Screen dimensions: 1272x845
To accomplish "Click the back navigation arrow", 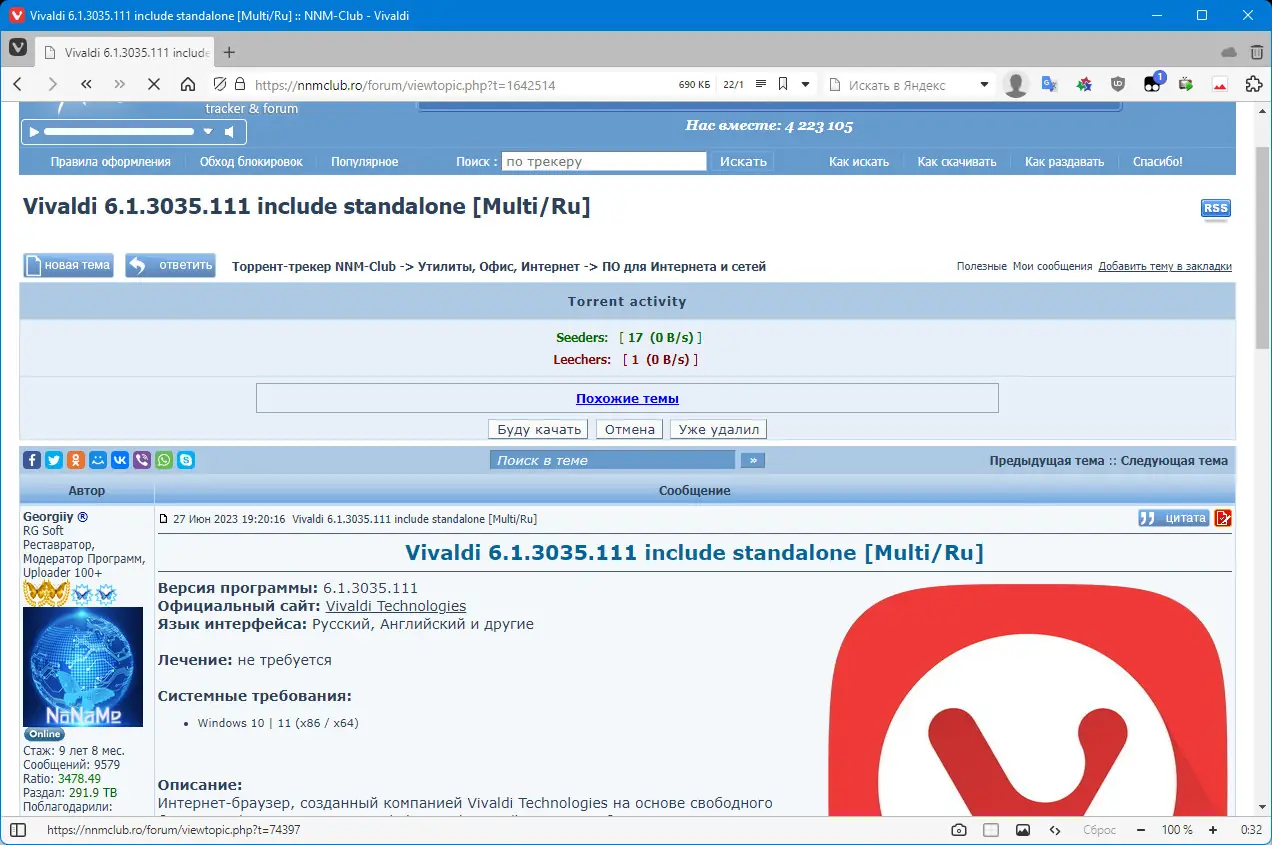I will pos(18,85).
